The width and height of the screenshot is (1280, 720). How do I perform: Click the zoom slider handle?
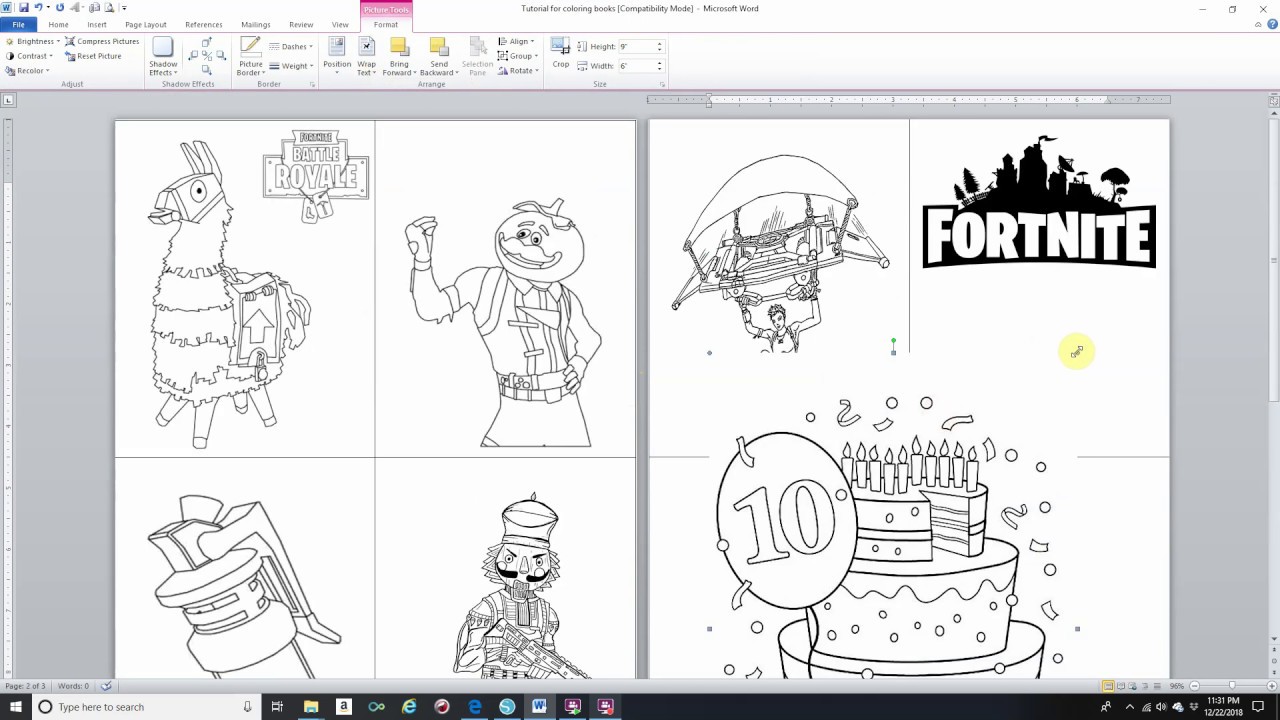pos(1231,686)
